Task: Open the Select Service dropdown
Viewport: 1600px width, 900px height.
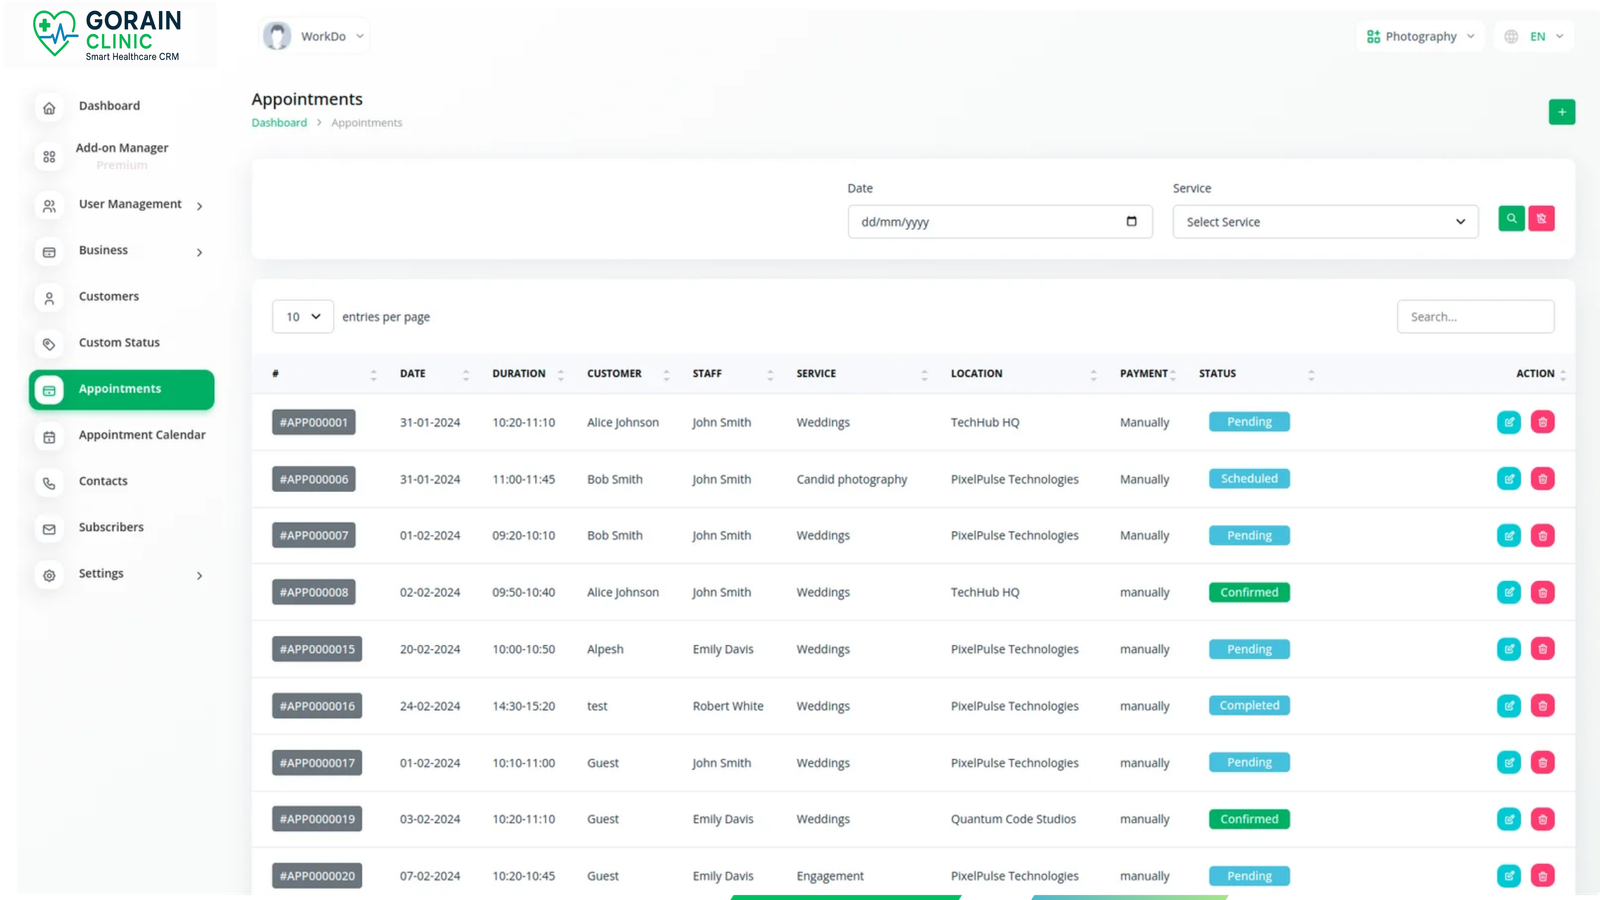Action: pos(1324,222)
